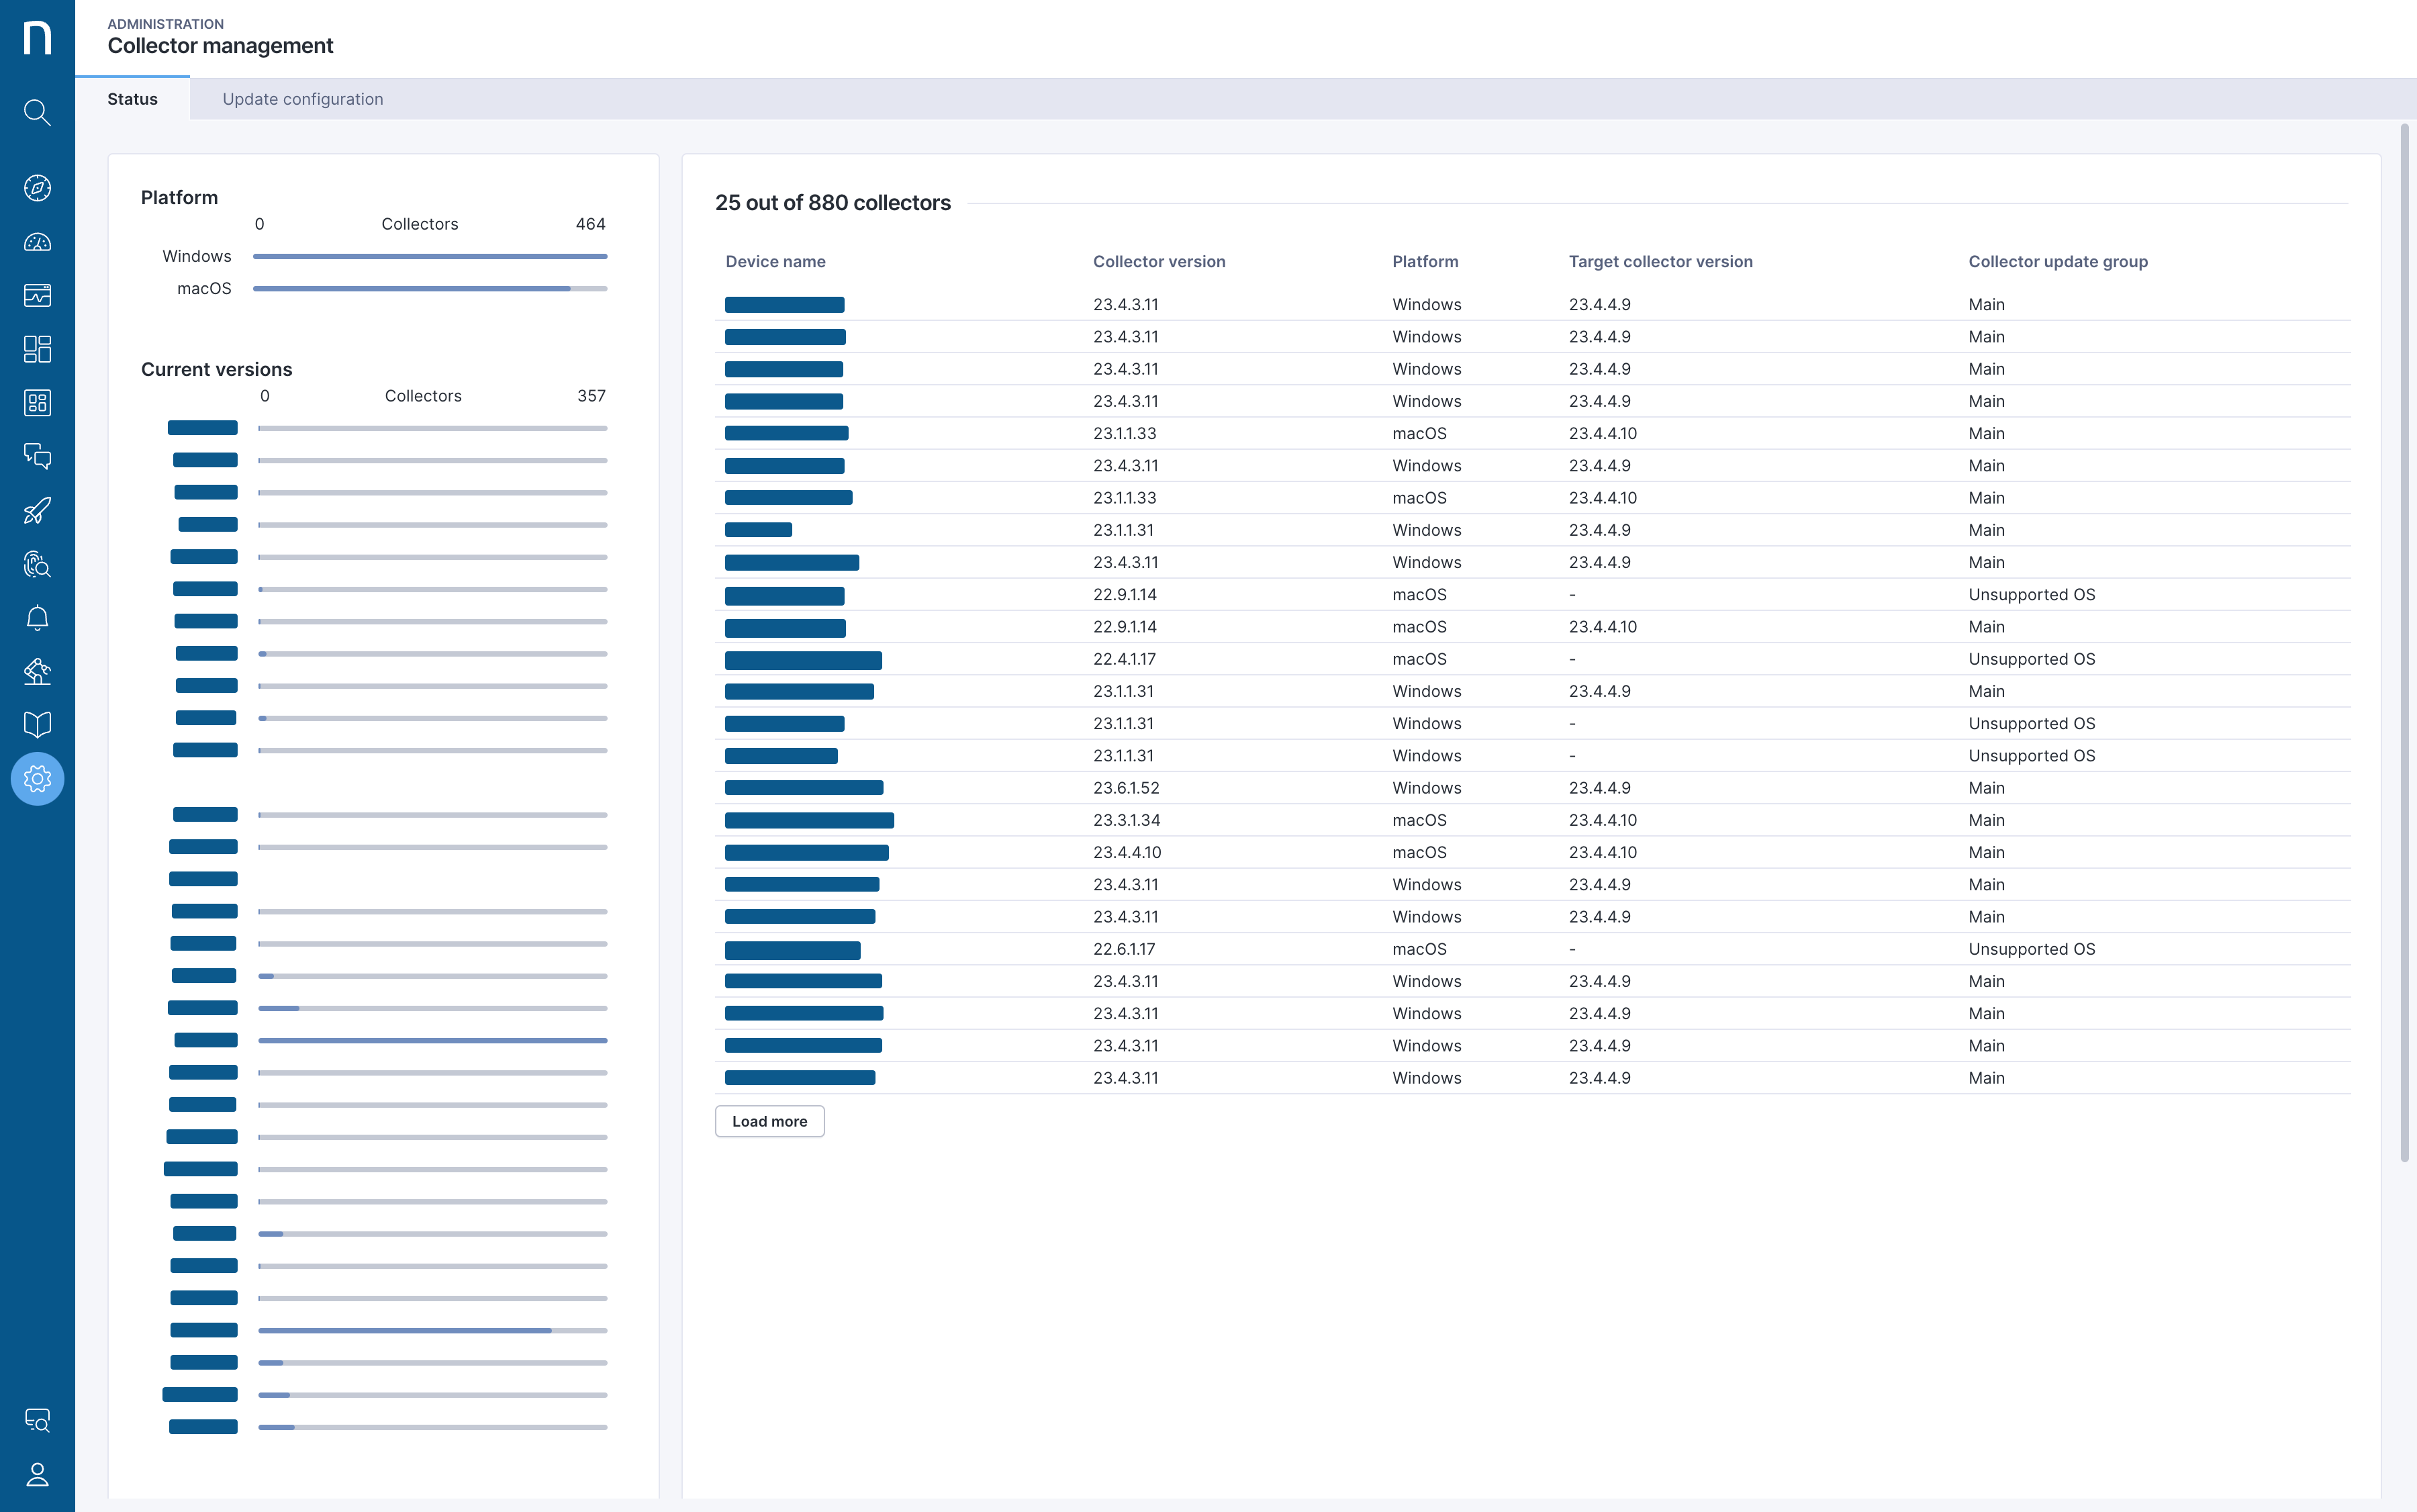
Task: Click the vertical page scrollbar
Action: (2404, 640)
